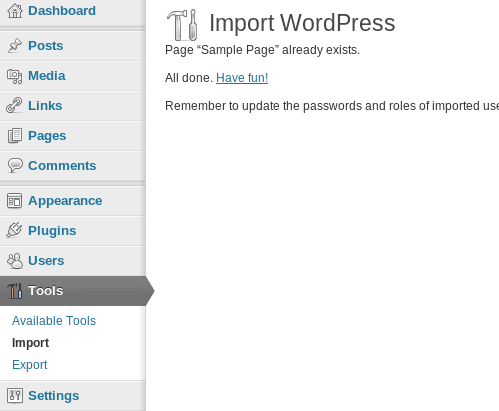Image resolution: width=499 pixels, height=411 pixels.
Task: Click the Appearance layout icon
Action: click(15, 201)
